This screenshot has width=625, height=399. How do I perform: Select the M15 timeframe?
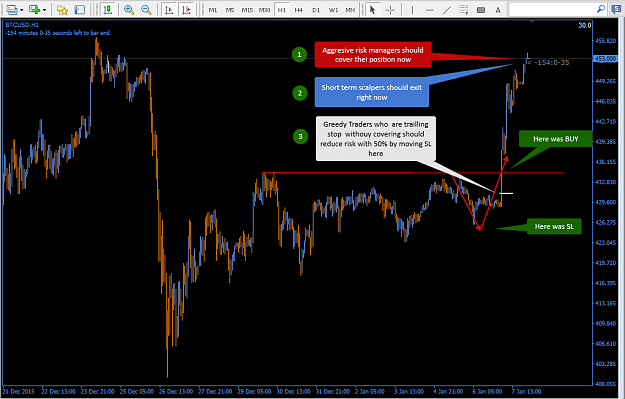tap(247, 10)
